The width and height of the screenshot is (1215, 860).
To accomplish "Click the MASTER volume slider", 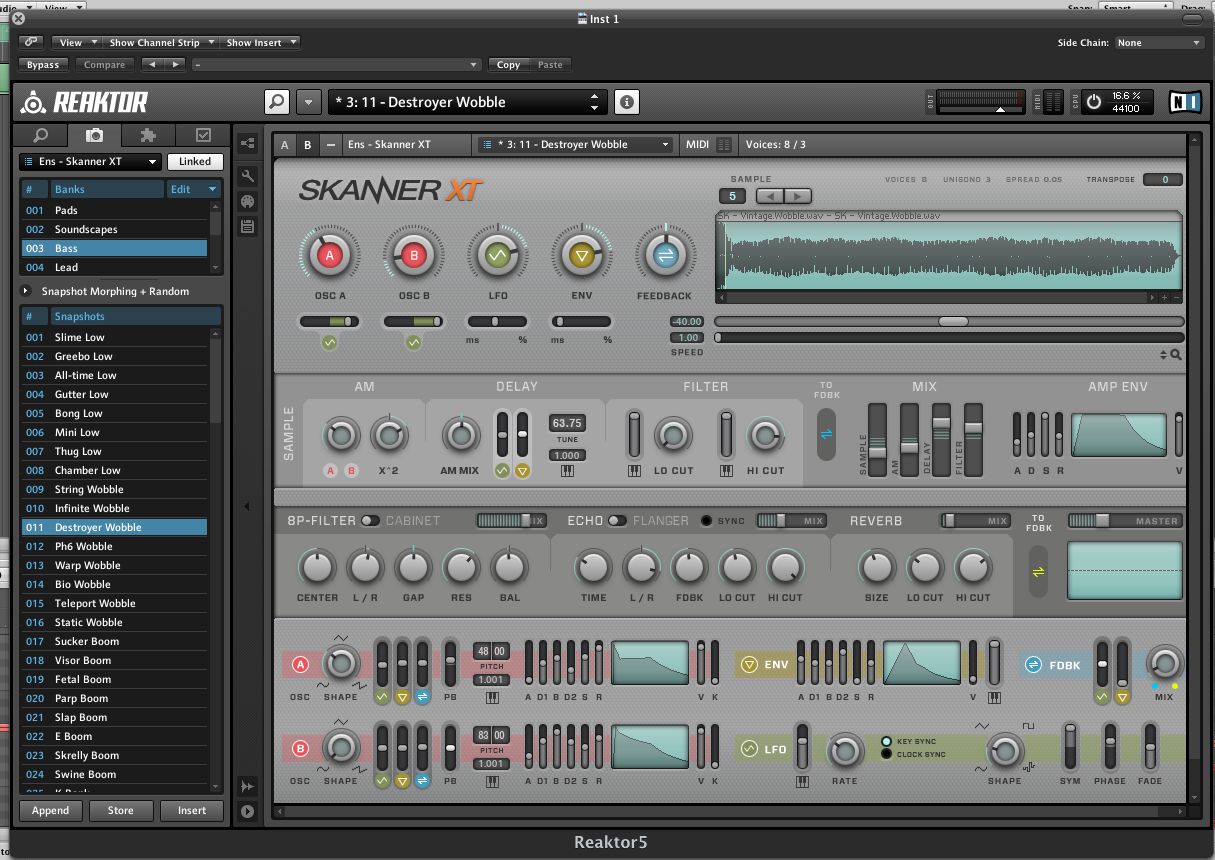I will [1124, 521].
